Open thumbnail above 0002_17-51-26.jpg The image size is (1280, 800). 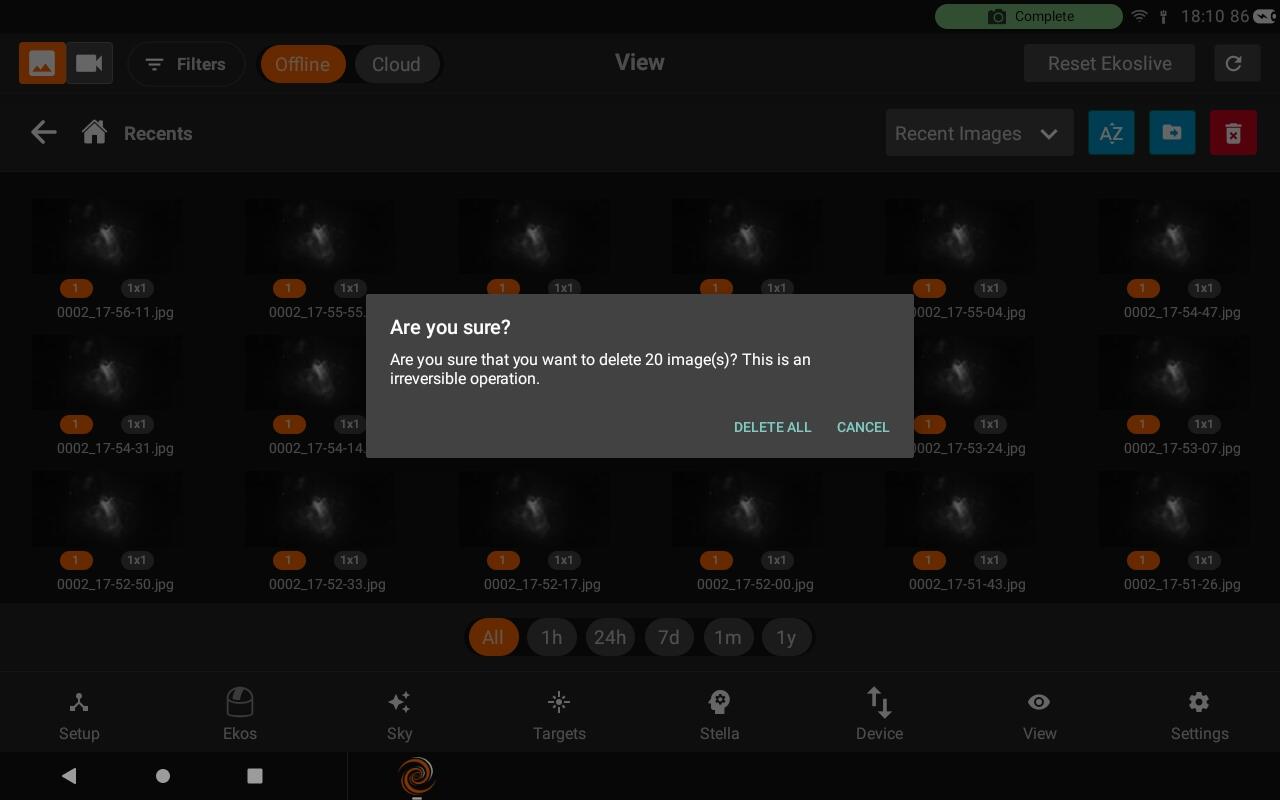[x=1173, y=508]
